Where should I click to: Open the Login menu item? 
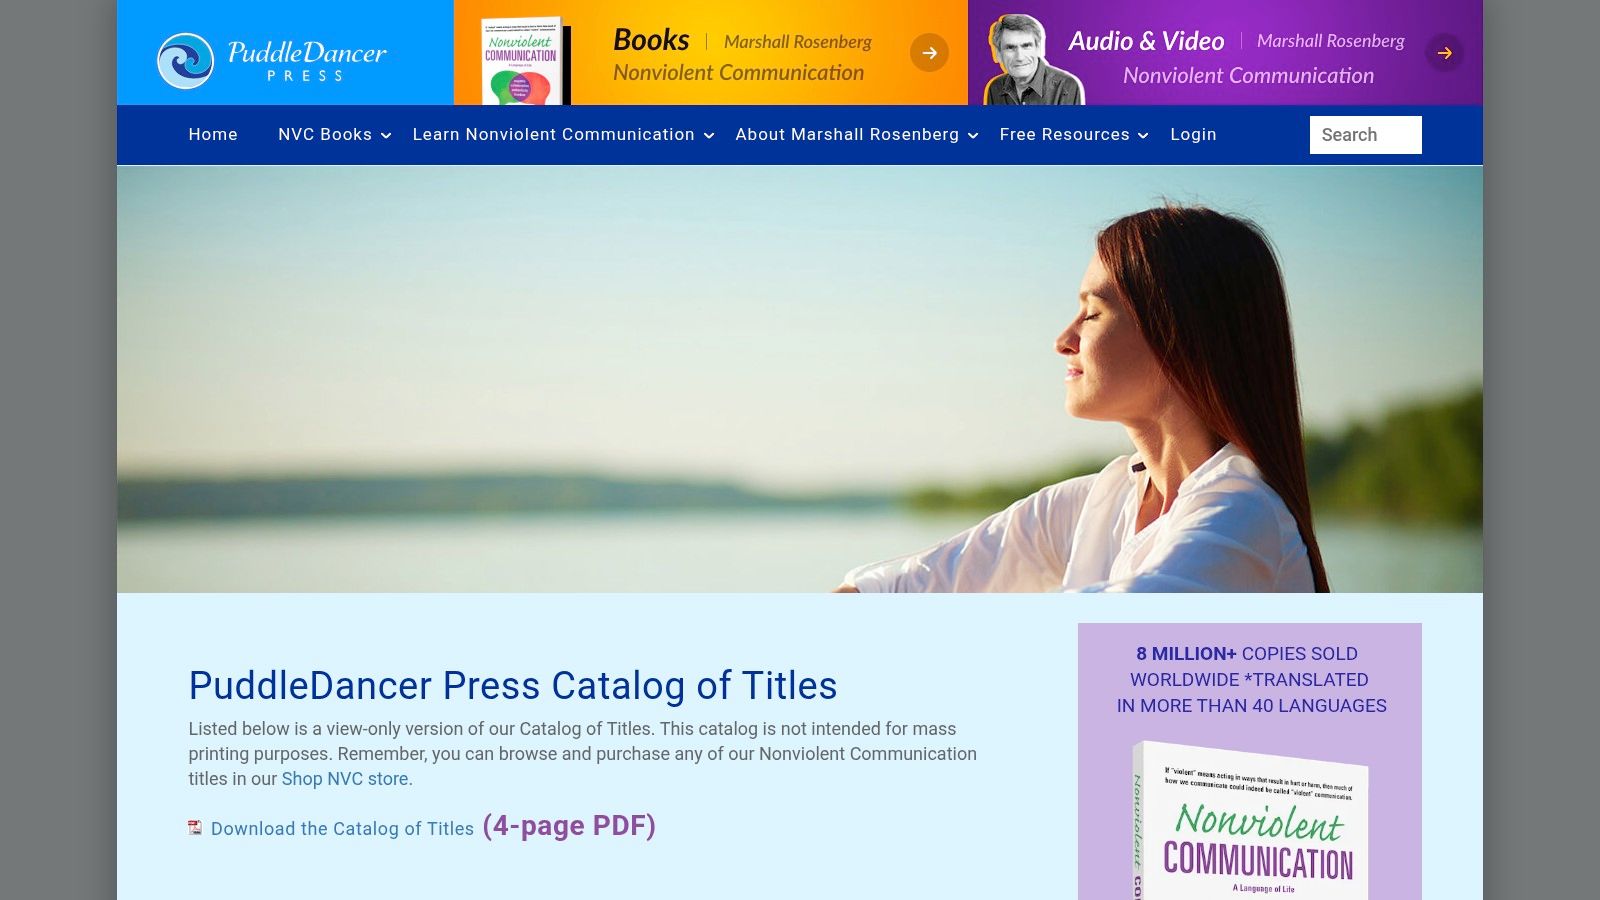(1193, 134)
